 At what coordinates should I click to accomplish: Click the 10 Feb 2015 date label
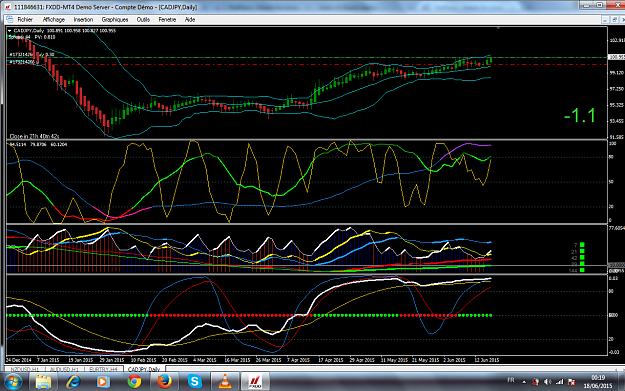[143, 360]
